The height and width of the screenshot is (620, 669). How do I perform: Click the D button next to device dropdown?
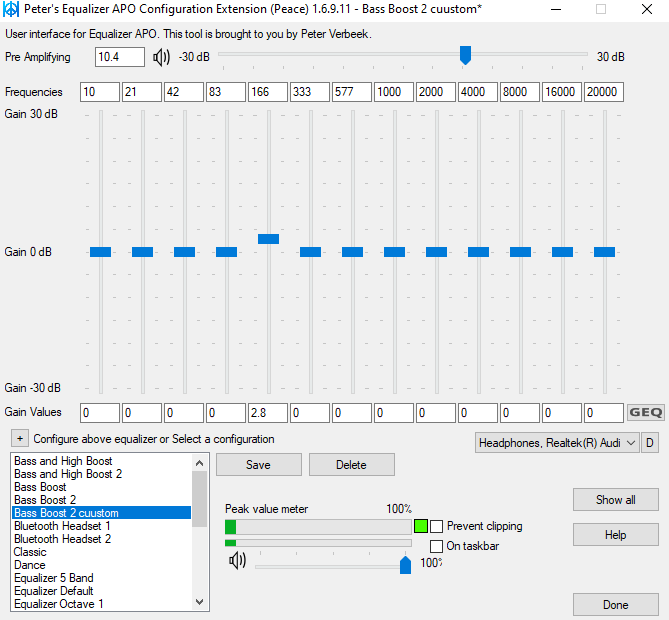[650, 443]
